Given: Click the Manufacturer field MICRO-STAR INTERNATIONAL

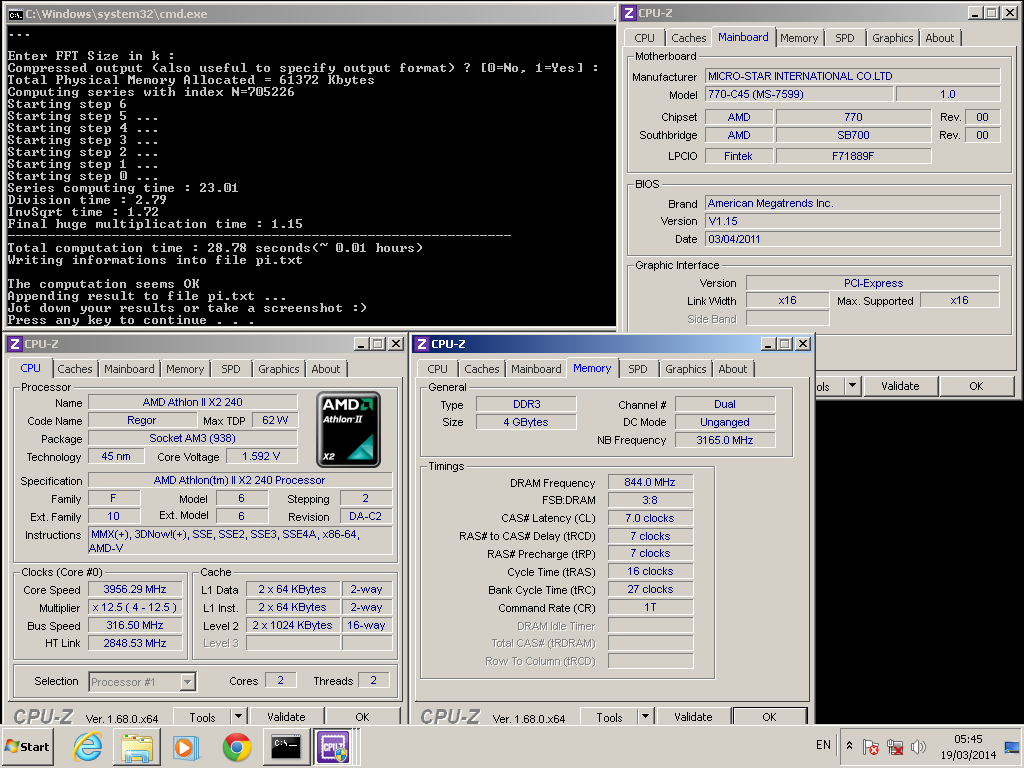Looking at the screenshot, I should [x=853, y=76].
